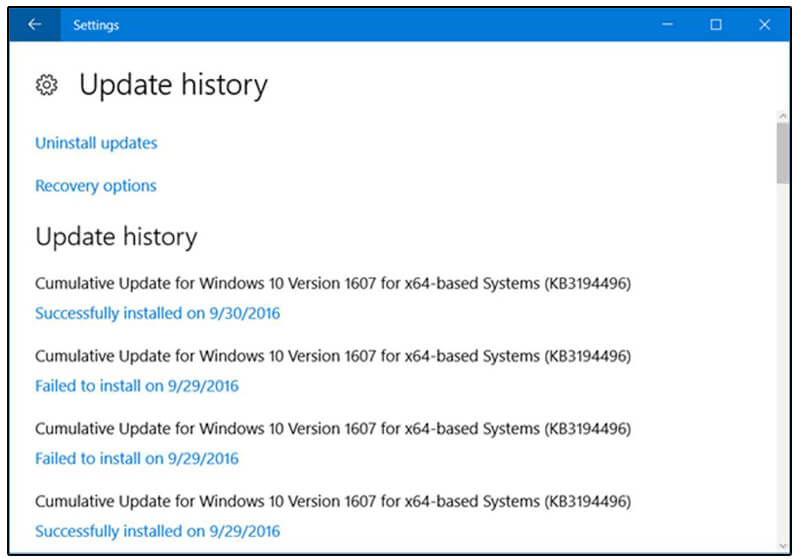
Task: Click the large Update history page title
Action: pos(173,85)
